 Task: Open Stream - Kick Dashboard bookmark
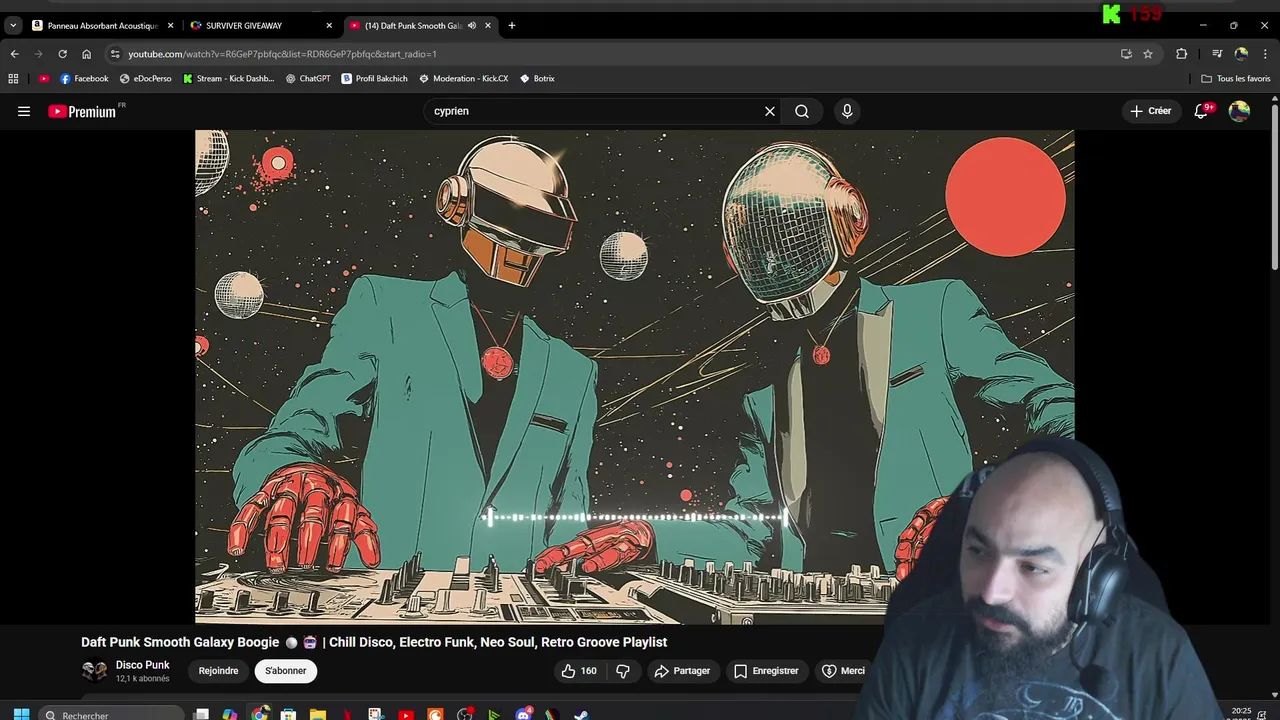click(228, 78)
